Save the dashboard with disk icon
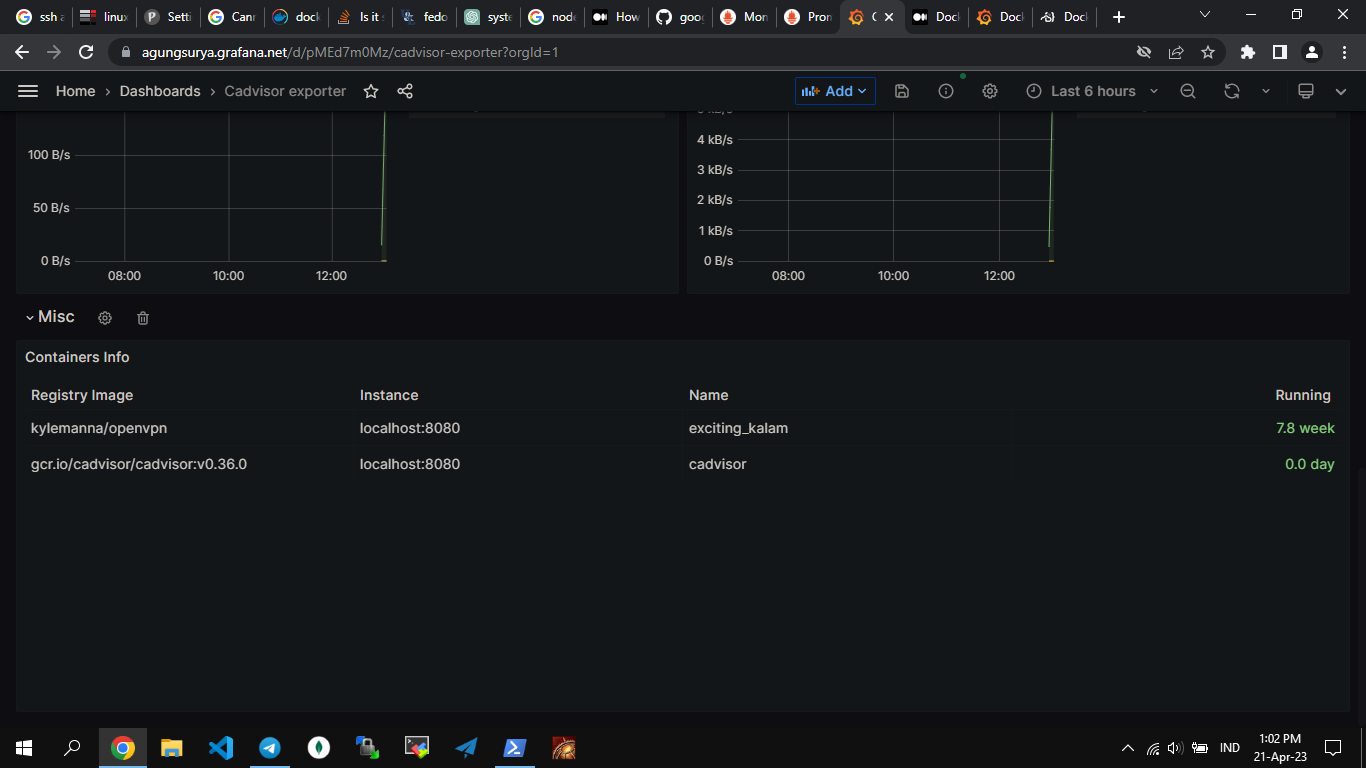This screenshot has width=1366, height=768. [902, 91]
